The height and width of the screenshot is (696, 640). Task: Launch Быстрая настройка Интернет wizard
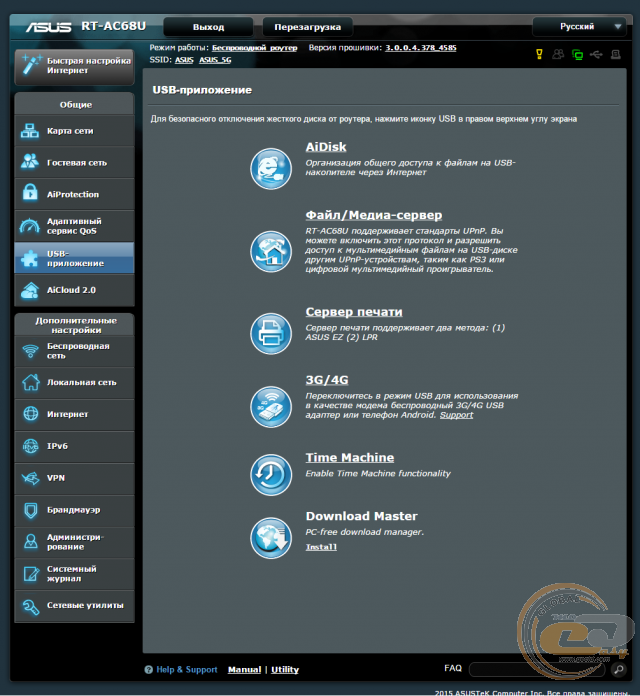(75, 67)
